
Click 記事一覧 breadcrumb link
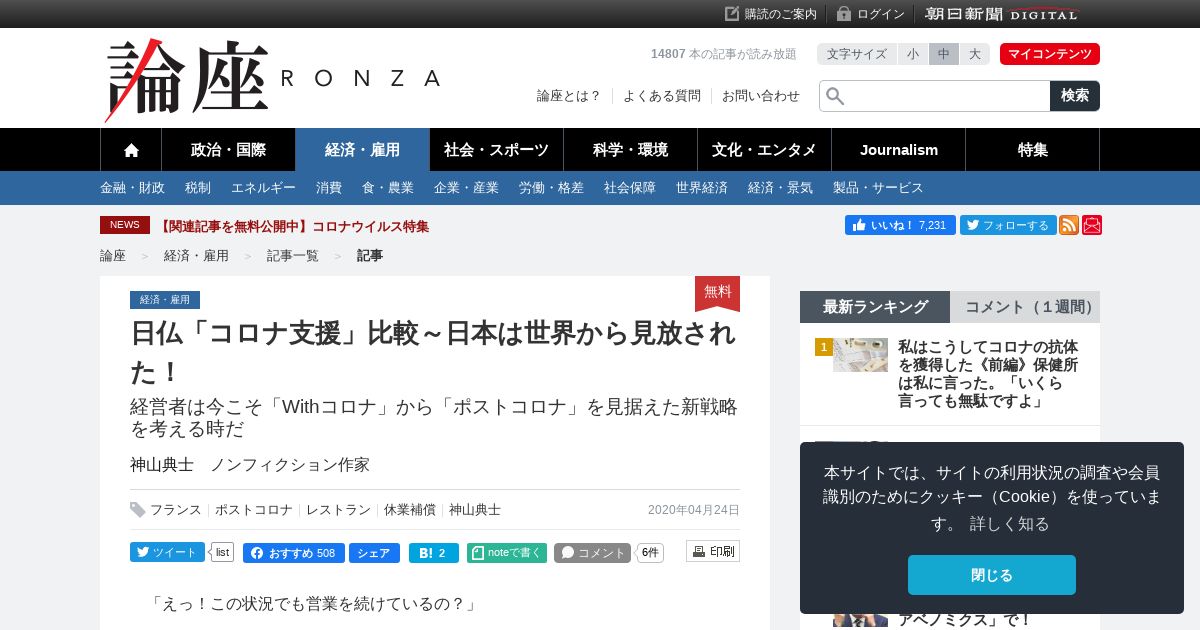[x=293, y=256]
